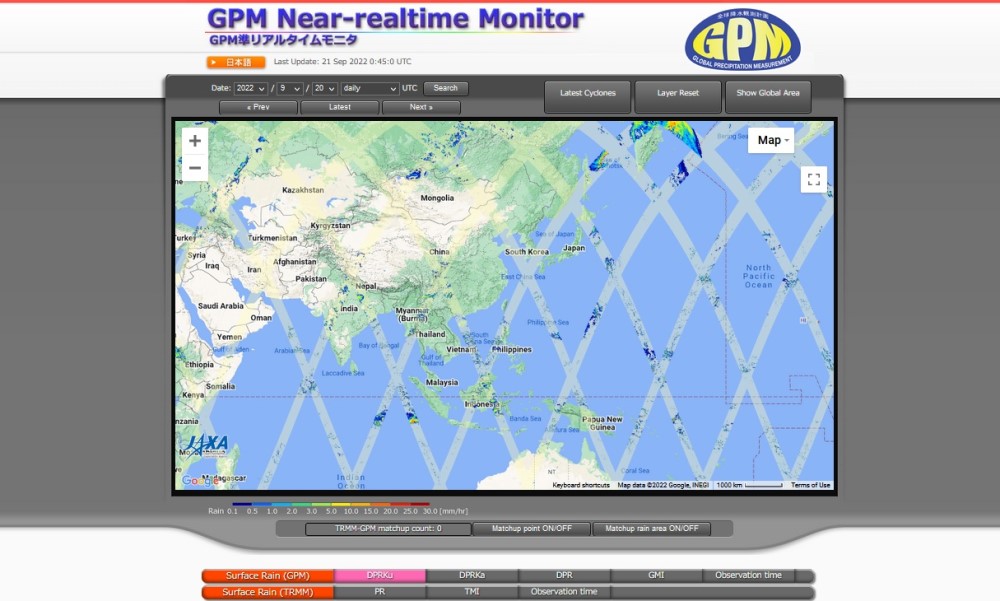Click the 1000 km map scale
The height and width of the screenshot is (601, 1000).
point(749,486)
